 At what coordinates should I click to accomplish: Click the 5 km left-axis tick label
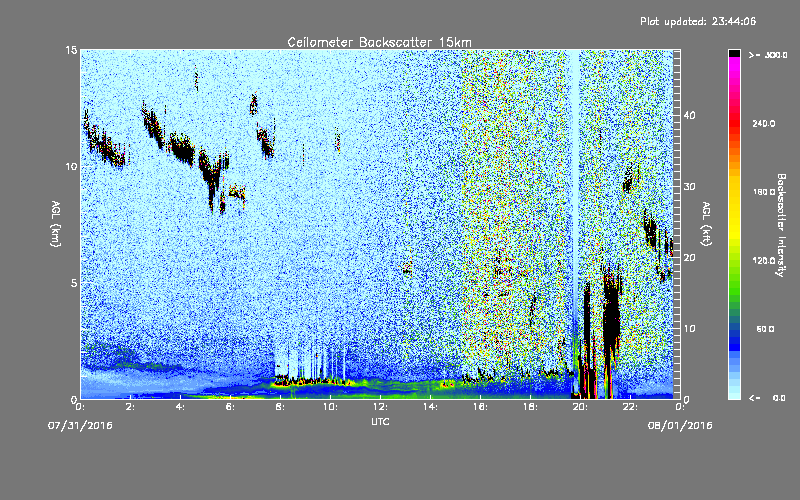tap(74, 283)
